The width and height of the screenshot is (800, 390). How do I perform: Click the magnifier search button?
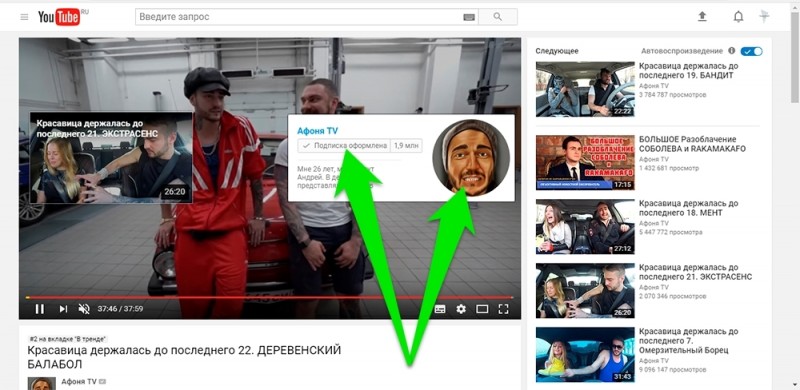click(498, 17)
